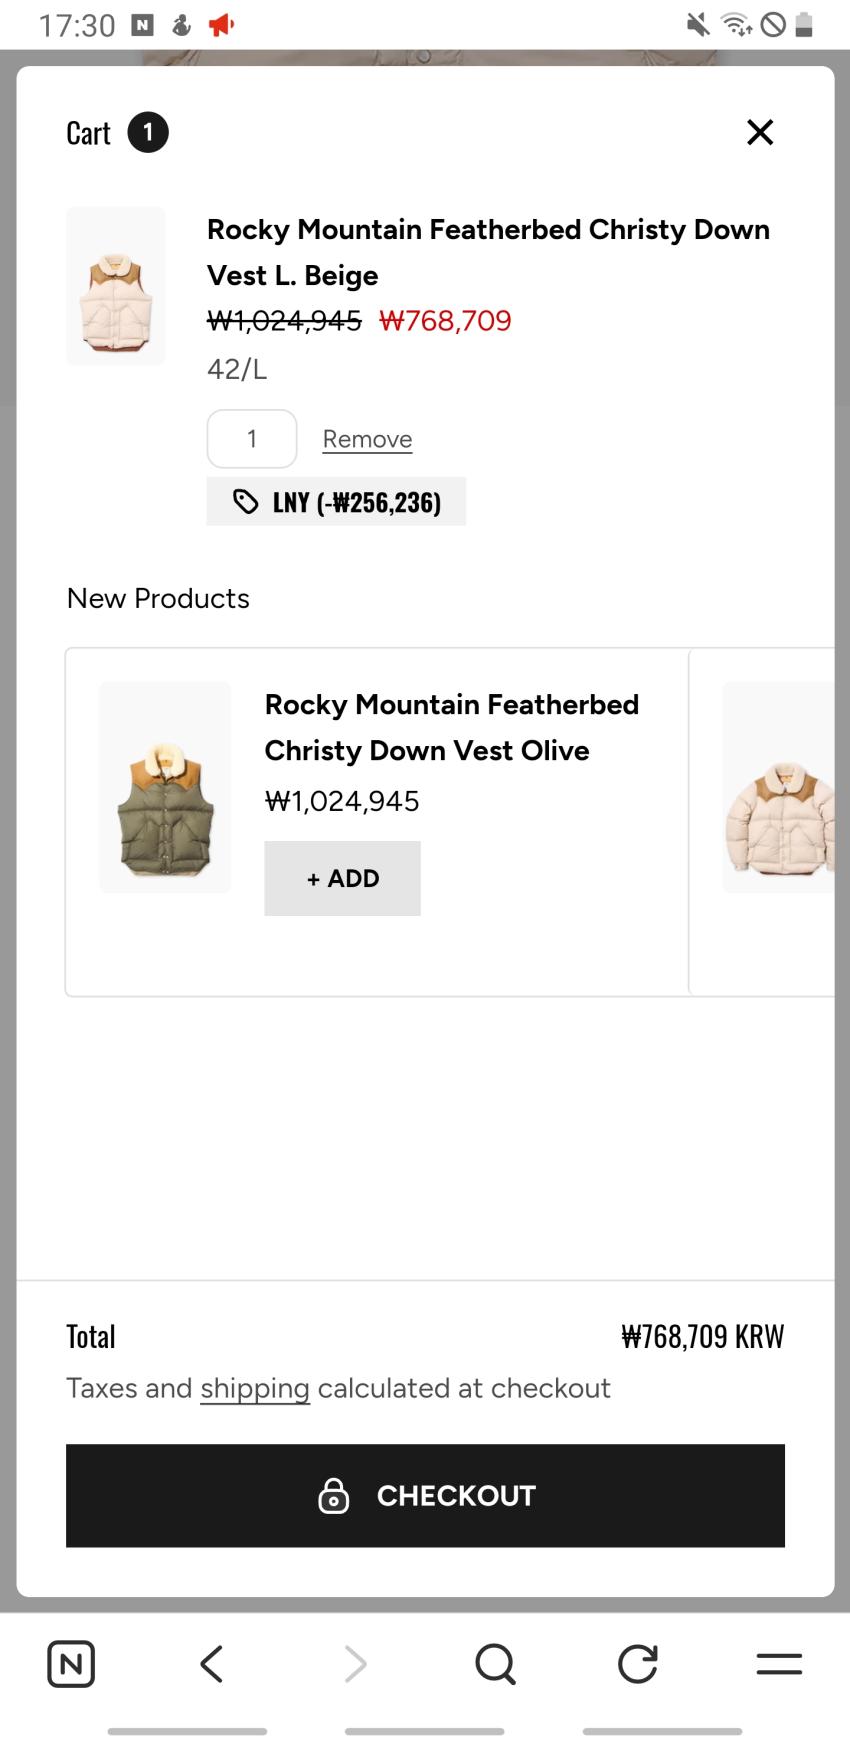Tap the partially visible beige jacket thumbnail
The image size is (850, 1747).
click(780, 787)
